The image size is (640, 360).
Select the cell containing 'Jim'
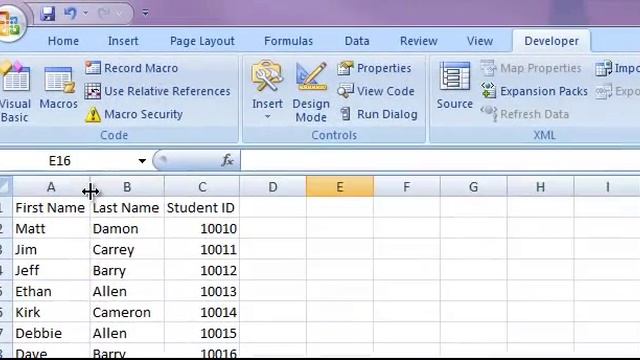click(x=51, y=249)
